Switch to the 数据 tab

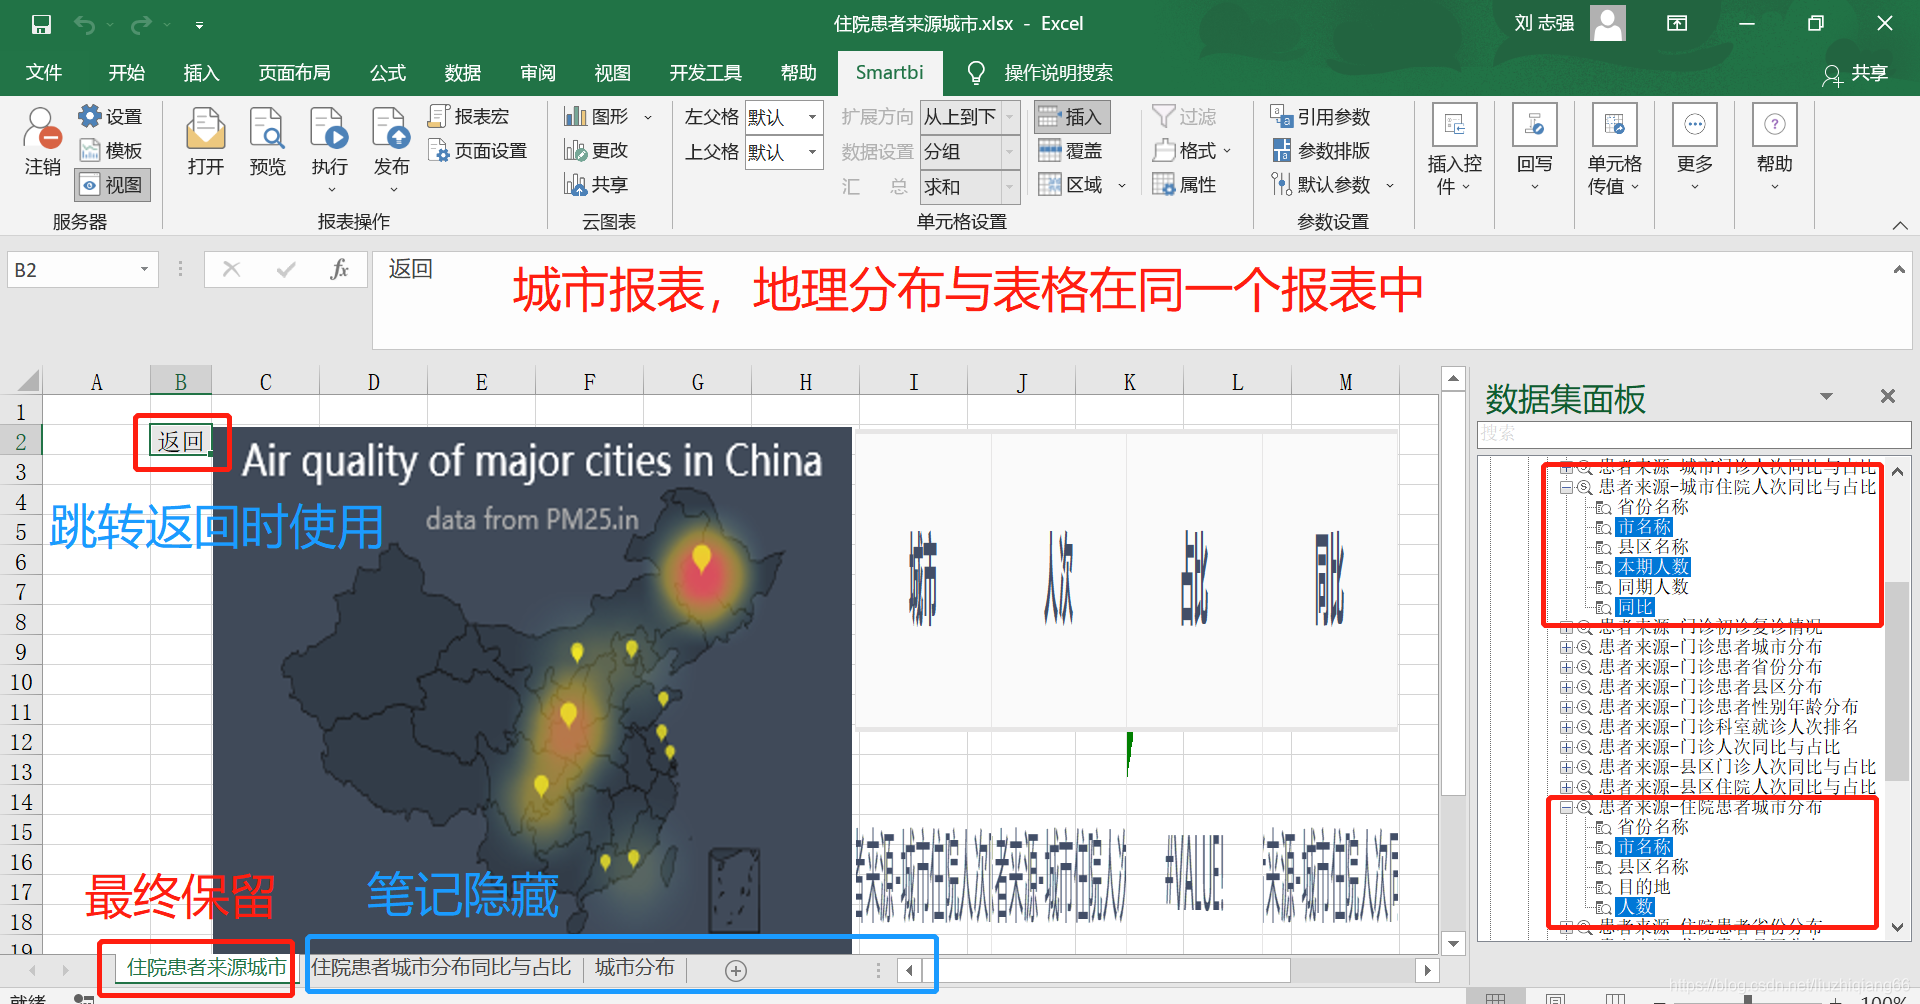coord(463,73)
